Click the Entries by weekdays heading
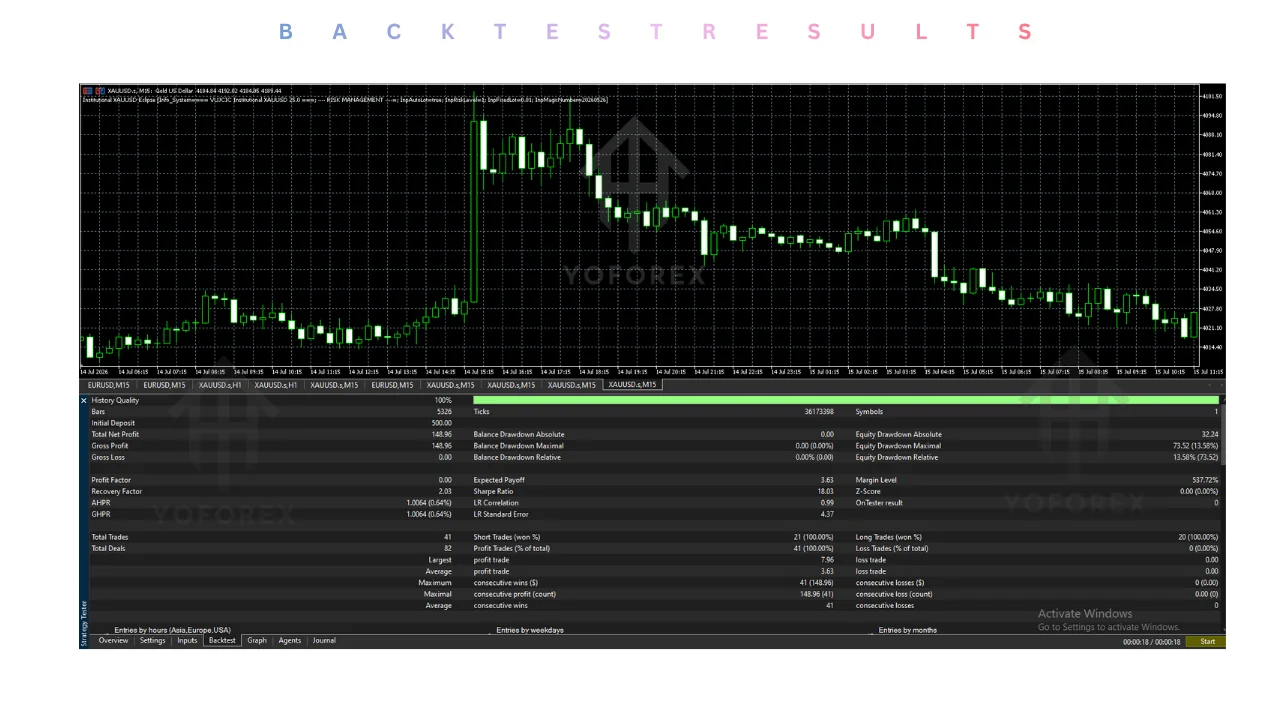Image resolution: width=1280 pixels, height=720 pixels. pyautogui.click(x=530, y=630)
